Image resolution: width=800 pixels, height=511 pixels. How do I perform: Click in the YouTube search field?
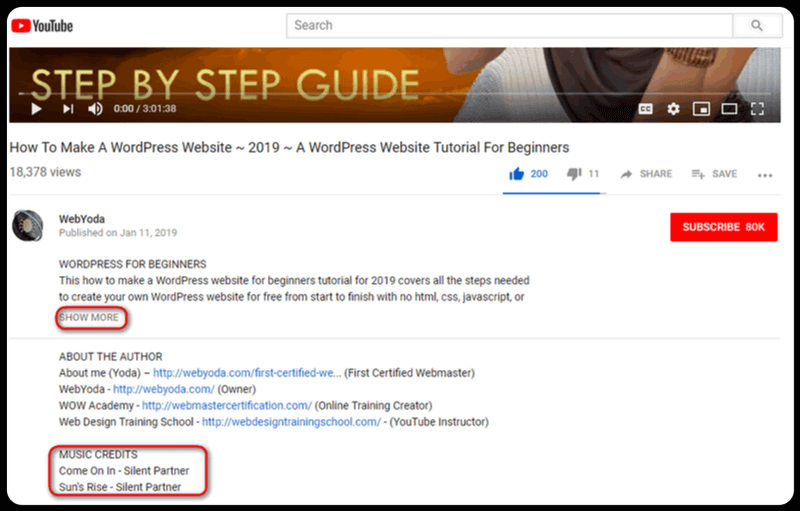pyautogui.click(x=510, y=25)
